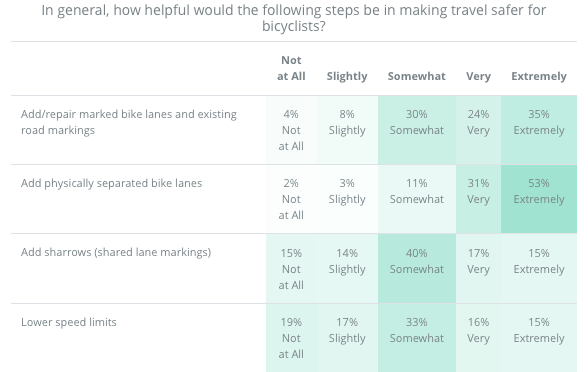Select 'Add physically separated bike lanes' row label

coord(111,183)
